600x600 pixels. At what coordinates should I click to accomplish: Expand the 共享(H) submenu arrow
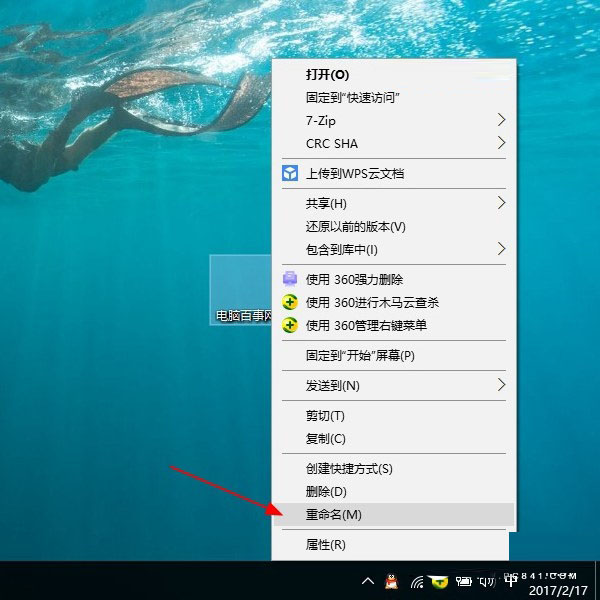coord(501,202)
